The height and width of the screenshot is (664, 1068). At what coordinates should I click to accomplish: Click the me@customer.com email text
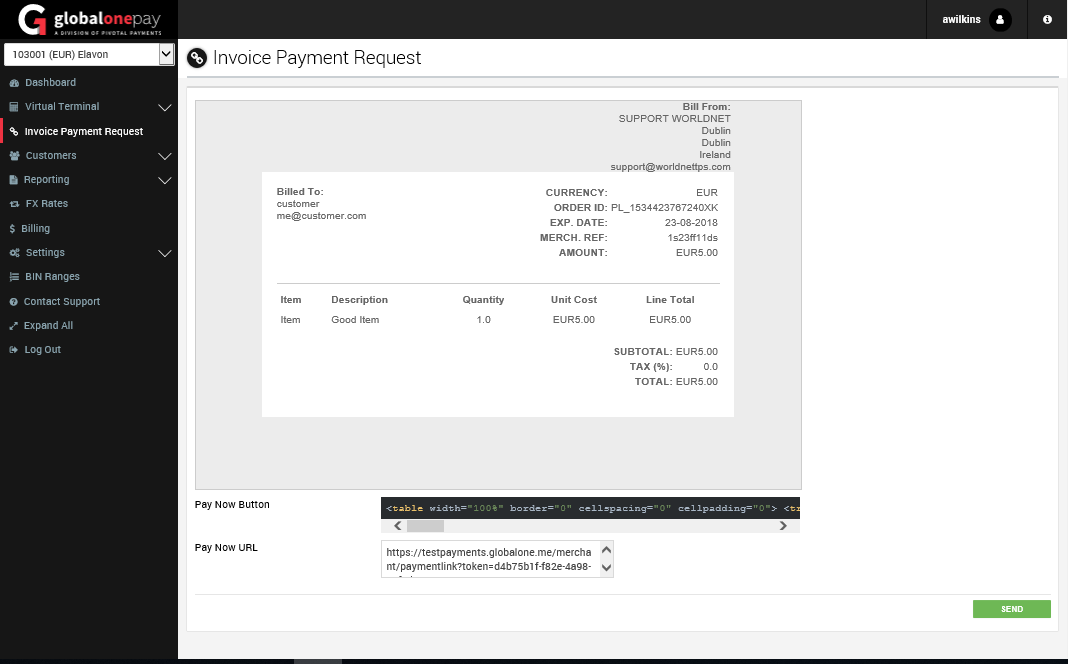[x=321, y=216]
